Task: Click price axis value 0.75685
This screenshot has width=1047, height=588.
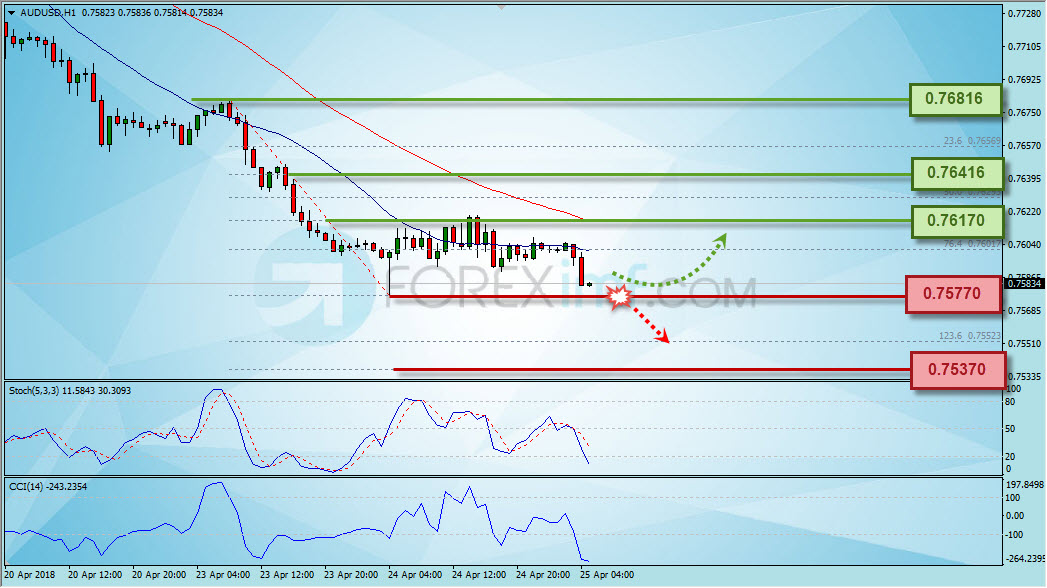Action: click(1024, 311)
